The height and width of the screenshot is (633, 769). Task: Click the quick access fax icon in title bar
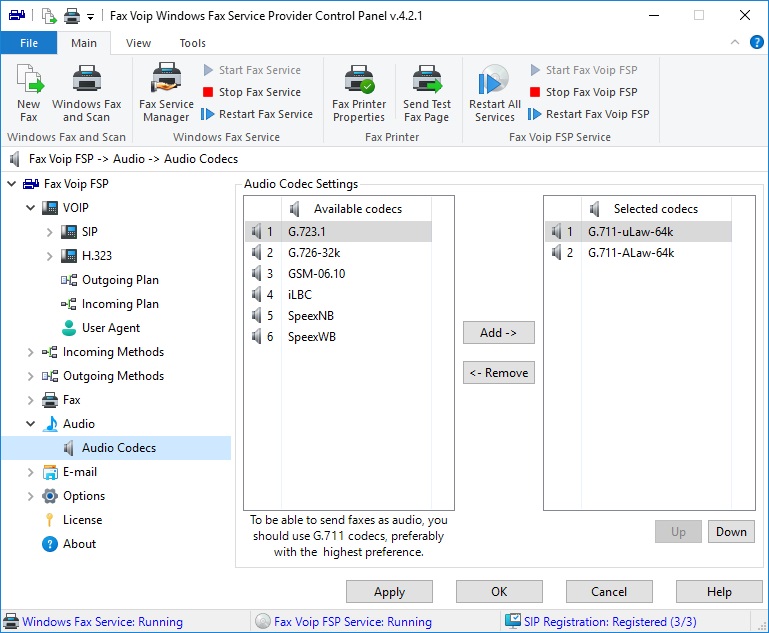(x=17, y=15)
